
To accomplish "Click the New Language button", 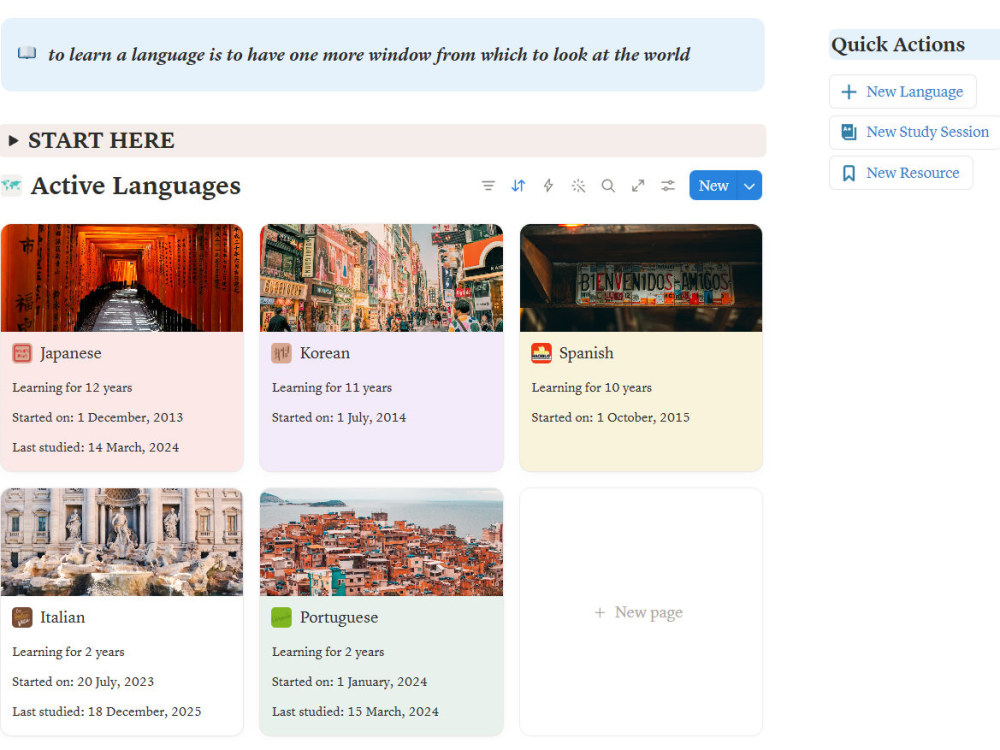I will [902, 92].
